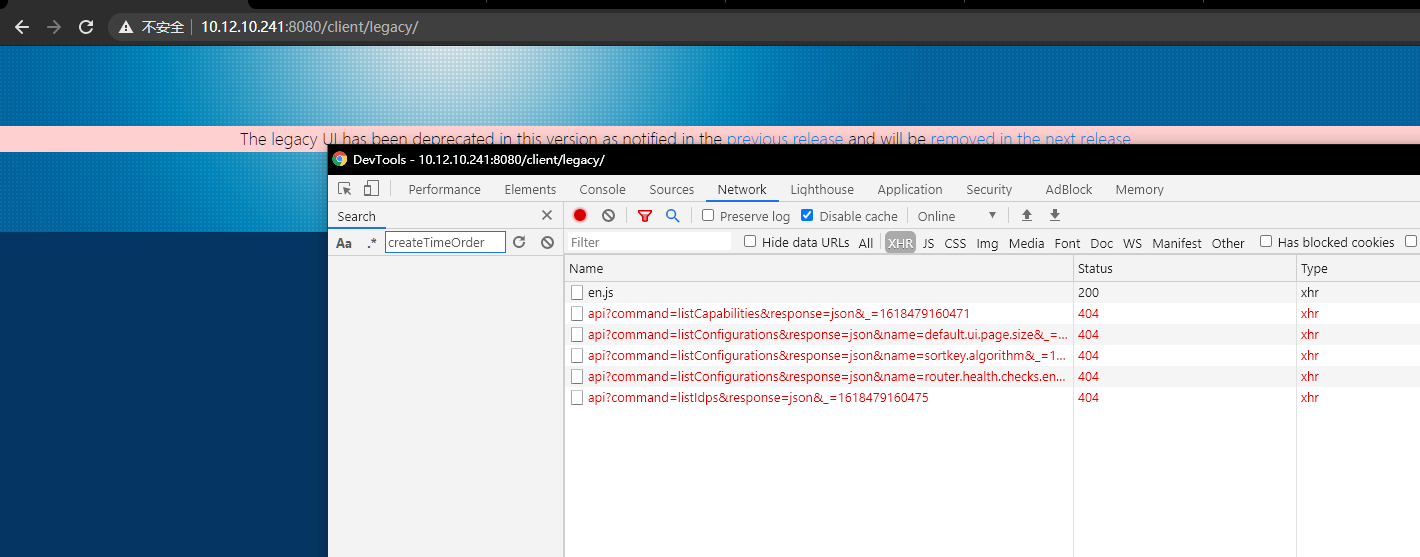The height and width of the screenshot is (557, 1420).
Task: Open the removed in the next release link
Action: click(x=1030, y=139)
